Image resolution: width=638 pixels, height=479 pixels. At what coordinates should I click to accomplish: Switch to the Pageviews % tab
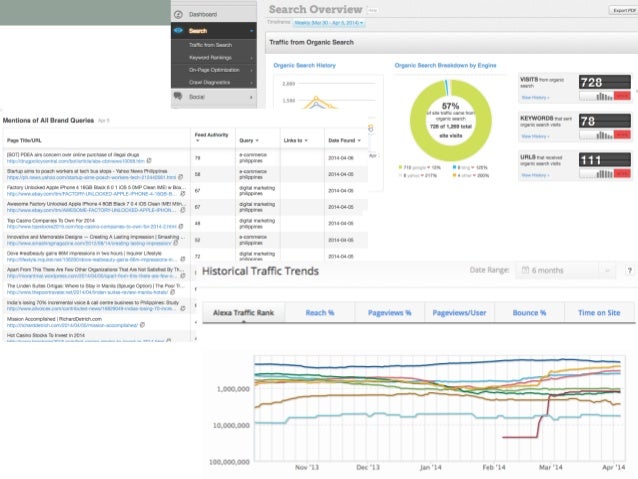pos(389,313)
